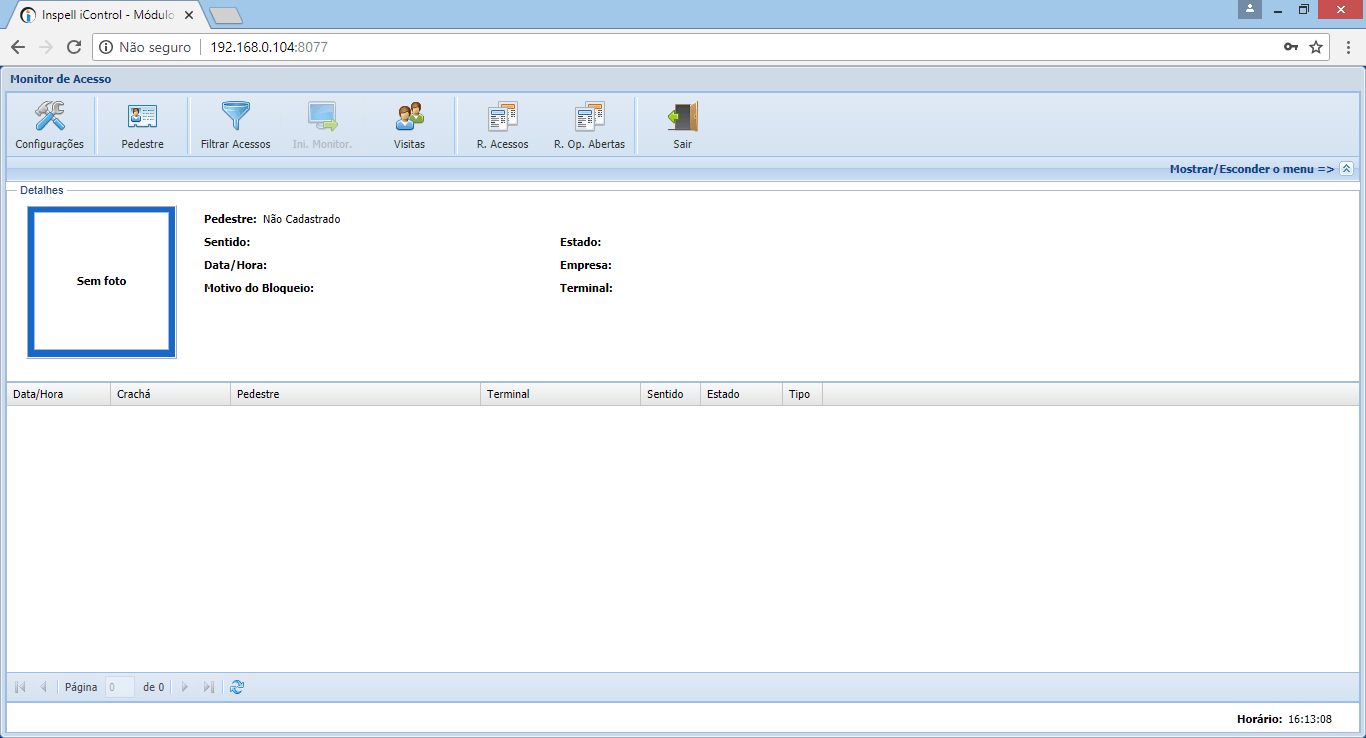This screenshot has height=738, width=1366.
Task: Click the browser reload button
Action: [x=74, y=47]
